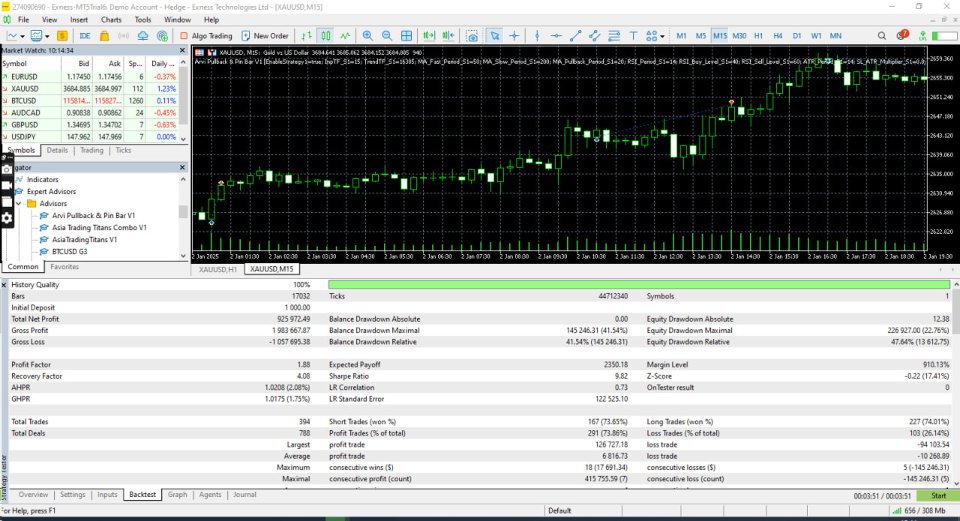Zoom out on the chart
The image size is (960, 521).
[x=387, y=36]
